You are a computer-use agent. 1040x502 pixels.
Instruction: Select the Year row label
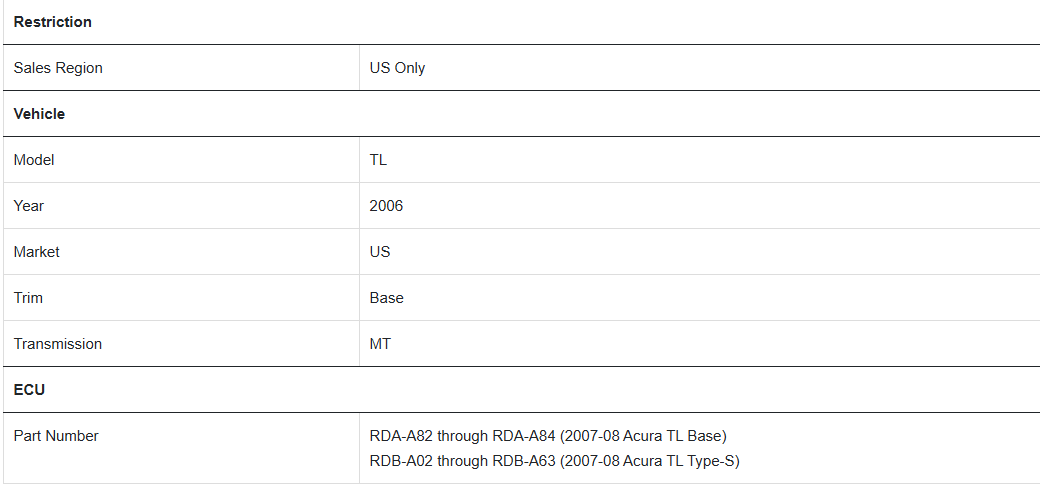29,206
